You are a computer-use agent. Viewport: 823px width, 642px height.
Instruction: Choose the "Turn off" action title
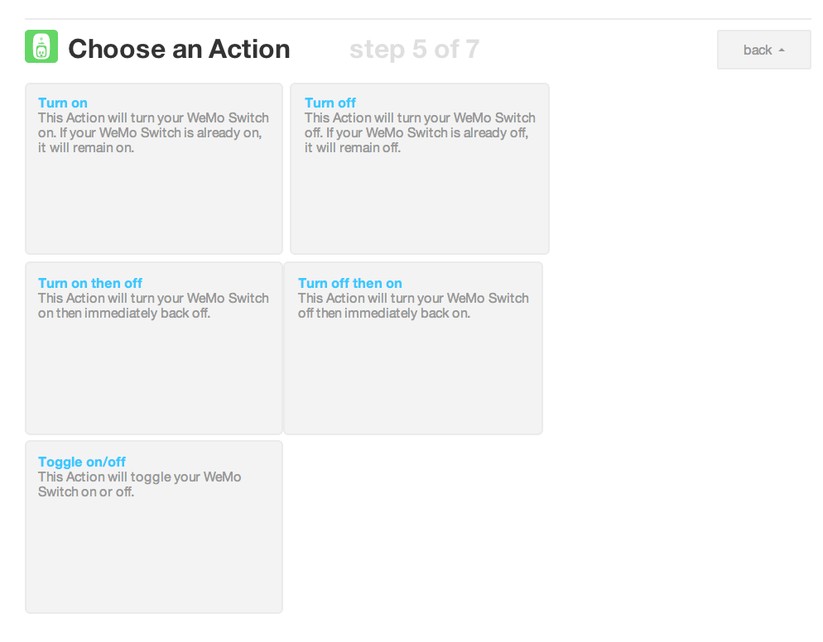click(x=330, y=103)
